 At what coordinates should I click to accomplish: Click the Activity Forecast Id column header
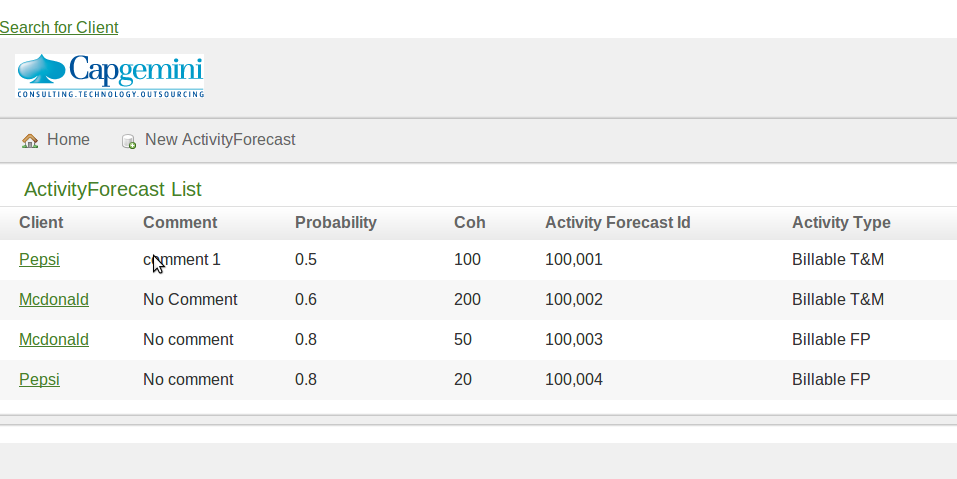[x=618, y=223]
